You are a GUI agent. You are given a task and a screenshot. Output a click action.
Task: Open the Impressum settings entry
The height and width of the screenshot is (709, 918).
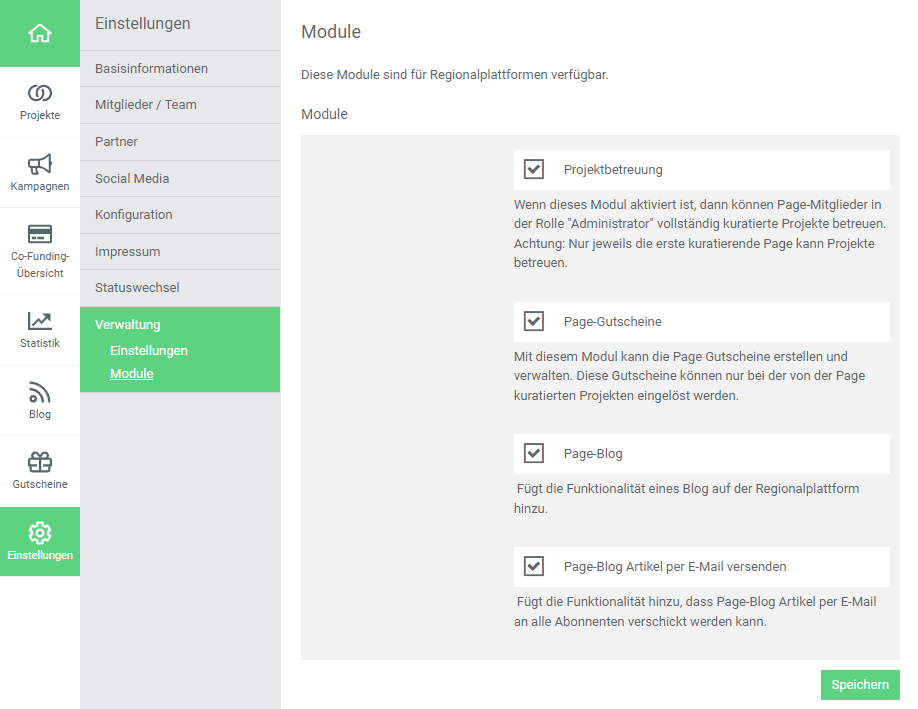tap(128, 251)
